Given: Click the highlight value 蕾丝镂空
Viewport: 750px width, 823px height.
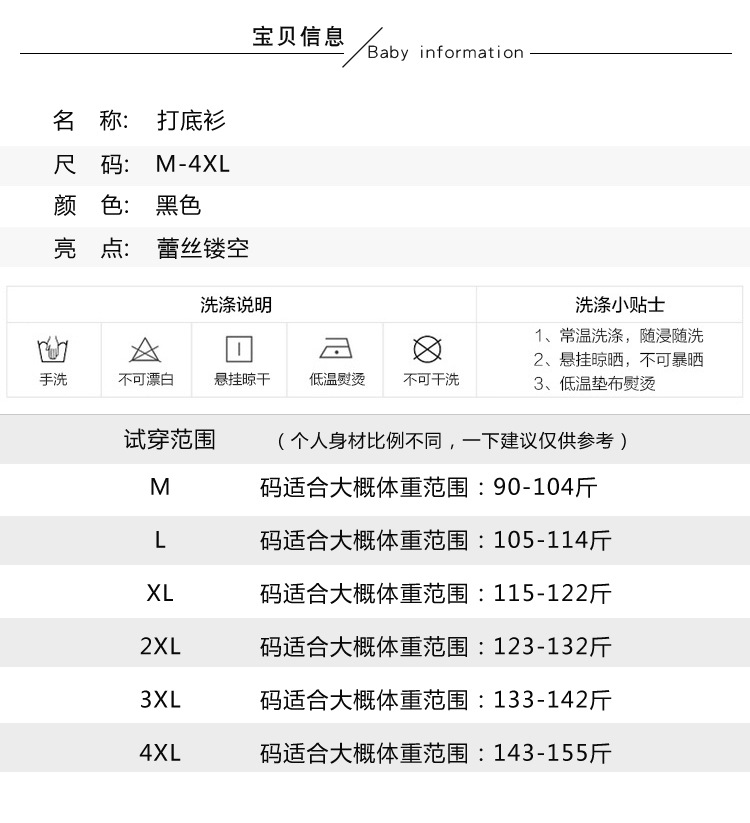Looking at the screenshot, I should [203, 248].
